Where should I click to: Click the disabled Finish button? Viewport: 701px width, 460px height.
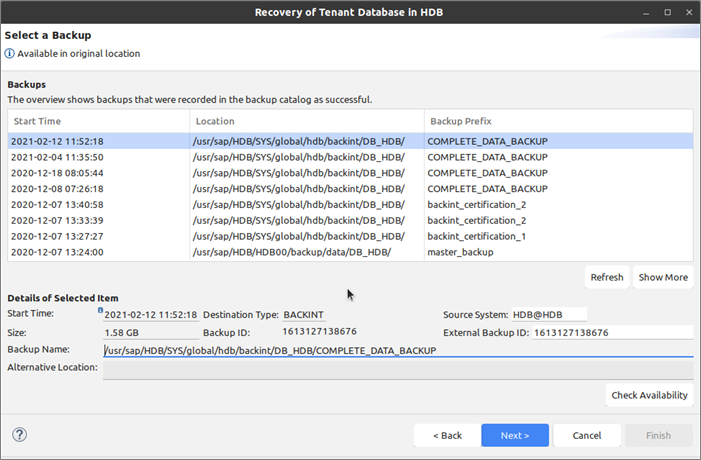(x=659, y=435)
